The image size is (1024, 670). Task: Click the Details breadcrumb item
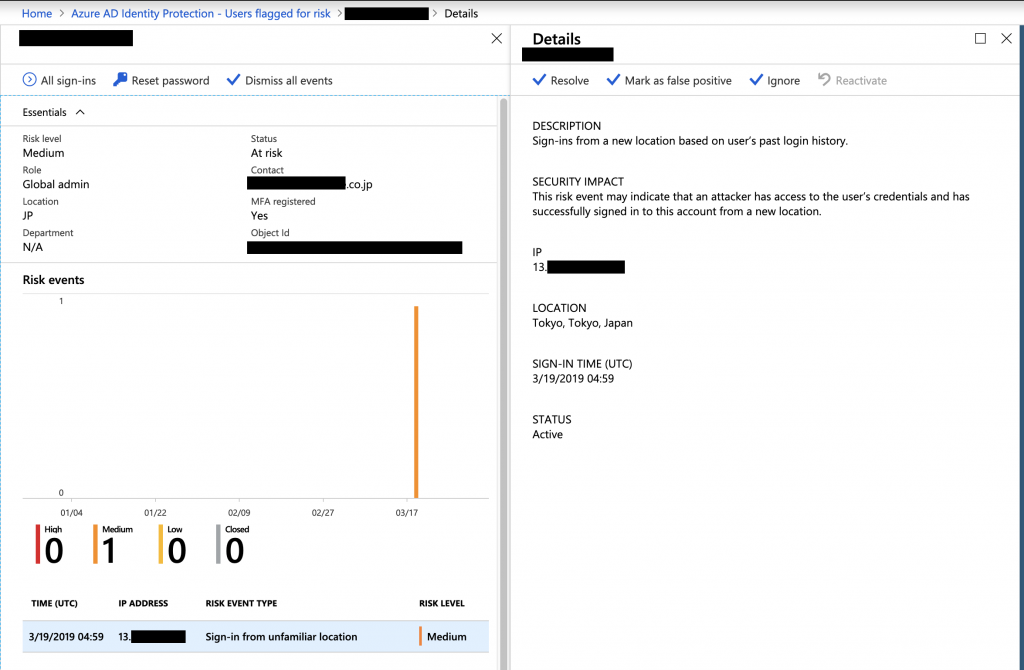tap(461, 13)
